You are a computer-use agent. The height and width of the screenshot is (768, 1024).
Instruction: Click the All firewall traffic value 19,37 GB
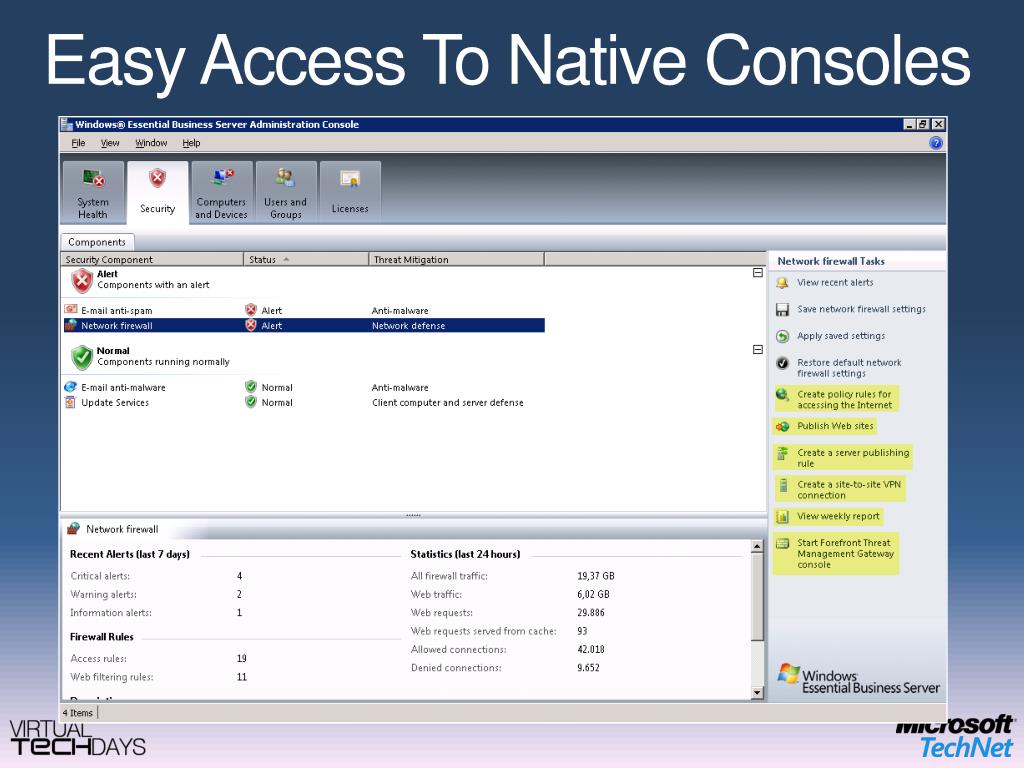(596, 576)
